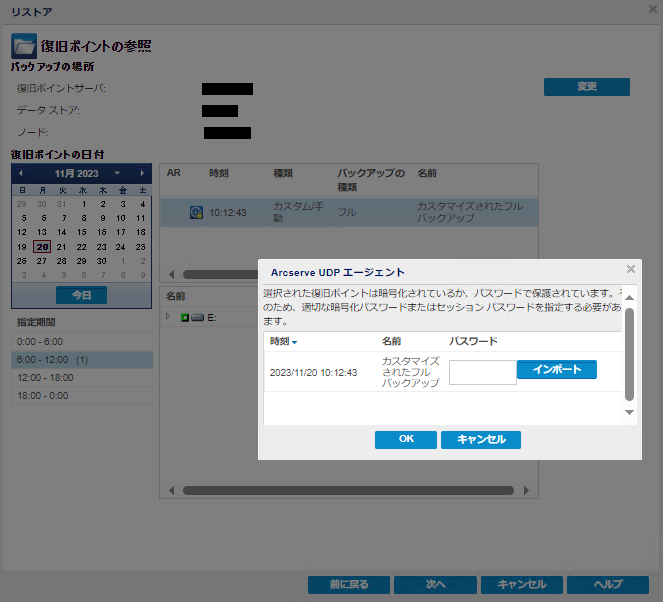Viewport: 663px width, 602px height.
Task: Select November 20 in the calendar
Action: click(x=42, y=247)
